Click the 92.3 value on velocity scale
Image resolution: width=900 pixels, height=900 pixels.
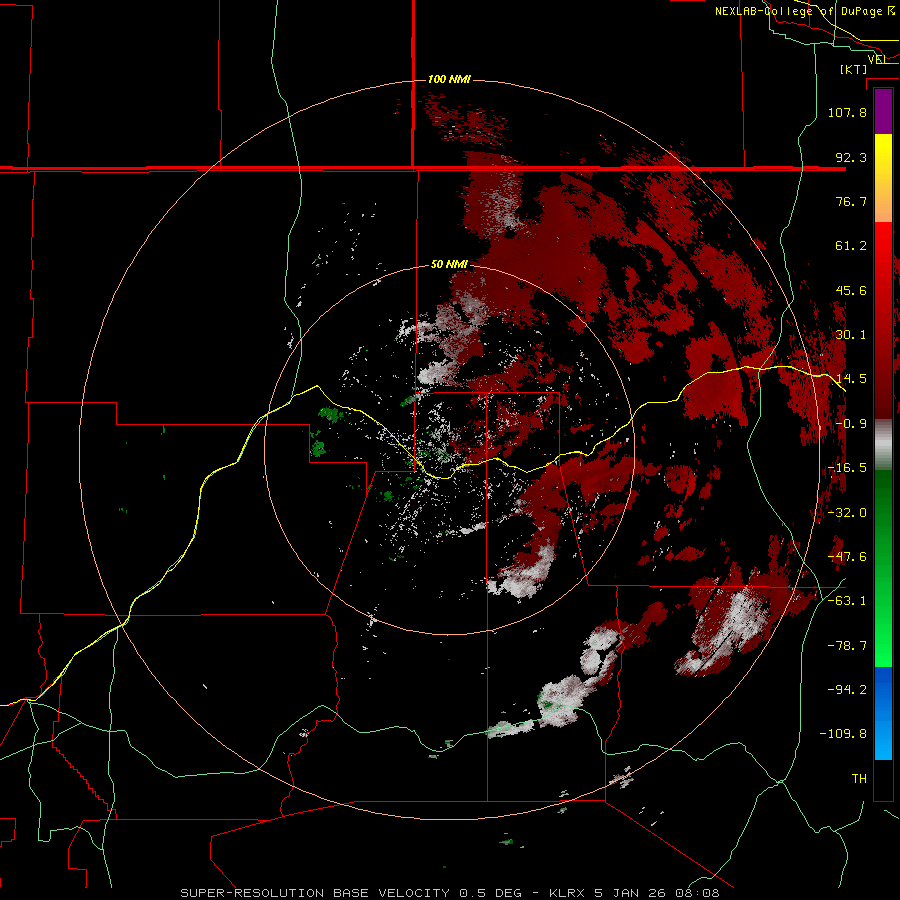click(851, 157)
